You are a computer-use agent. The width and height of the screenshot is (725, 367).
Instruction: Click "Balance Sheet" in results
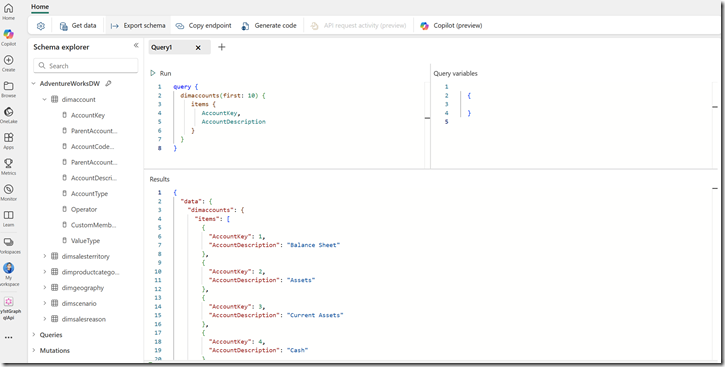click(314, 245)
